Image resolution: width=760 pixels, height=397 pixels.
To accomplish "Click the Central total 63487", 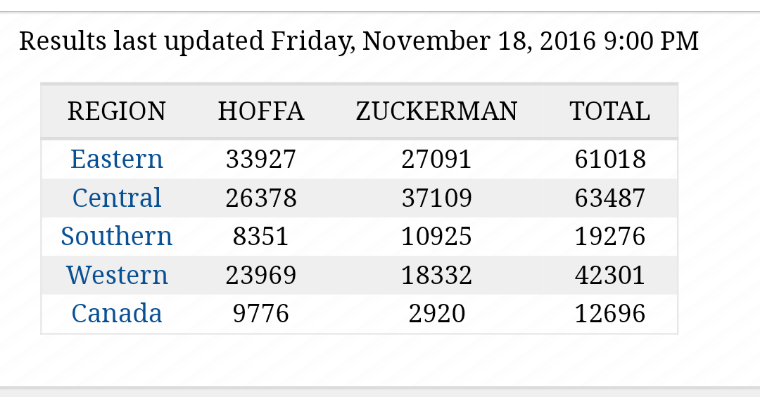I will [x=610, y=198].
